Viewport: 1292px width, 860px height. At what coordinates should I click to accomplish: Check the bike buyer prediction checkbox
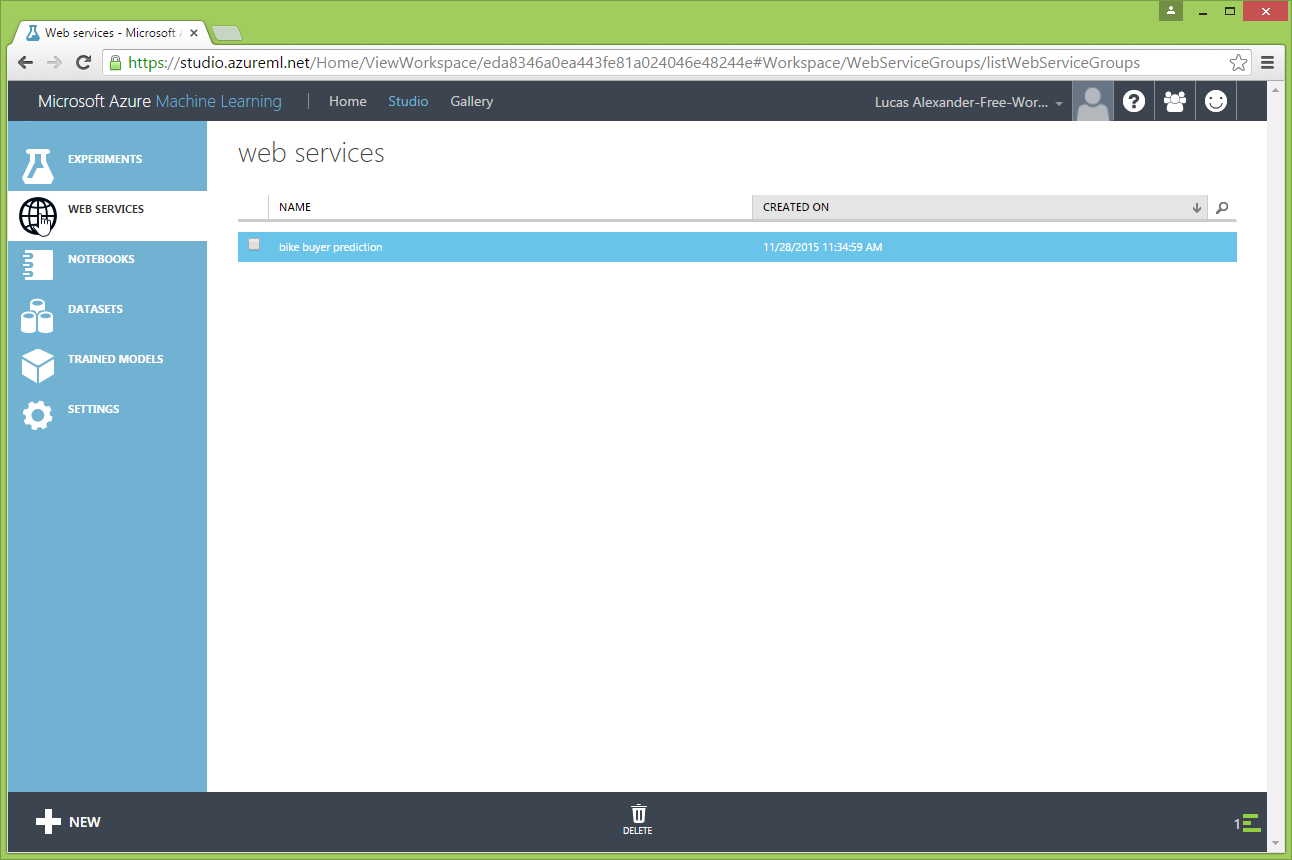coord(254,245)
